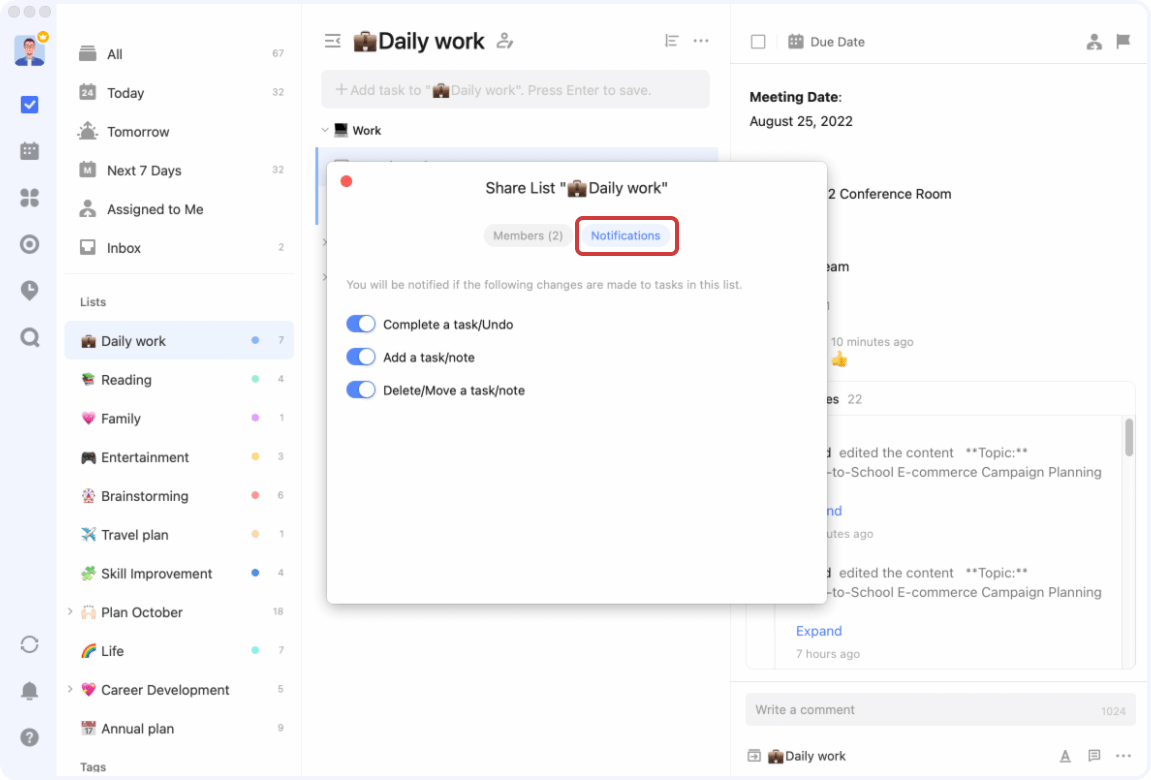1151x780 pixels.
Task: Click the Expand link in activities
Action: 818,631
